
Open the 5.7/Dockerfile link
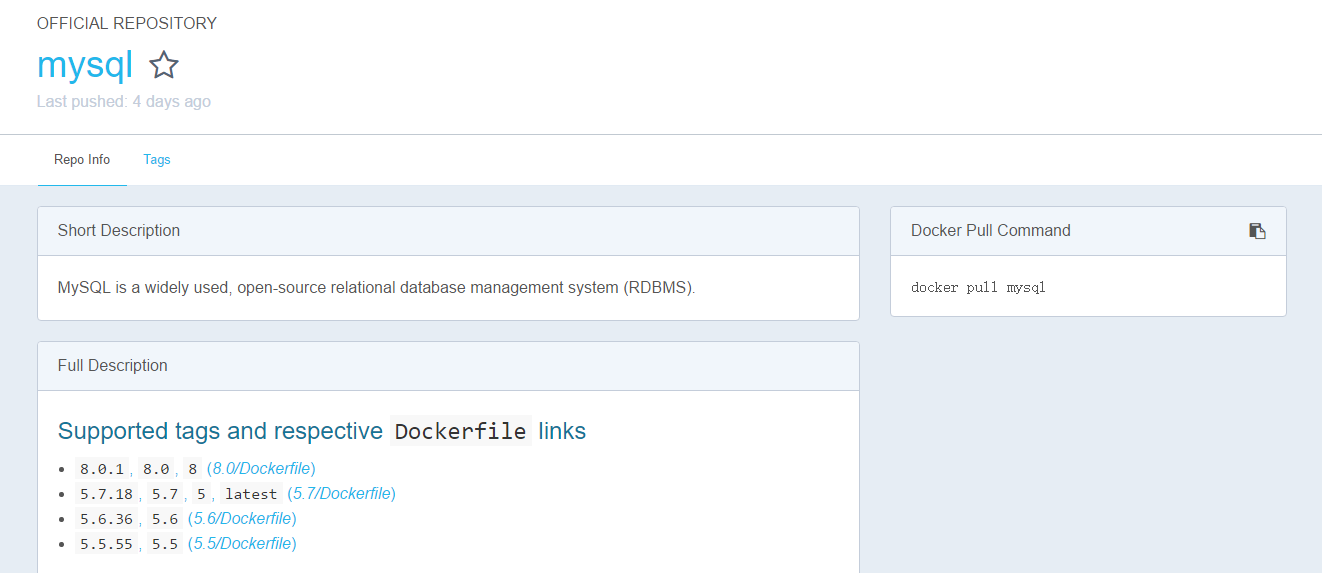[341, 494]
